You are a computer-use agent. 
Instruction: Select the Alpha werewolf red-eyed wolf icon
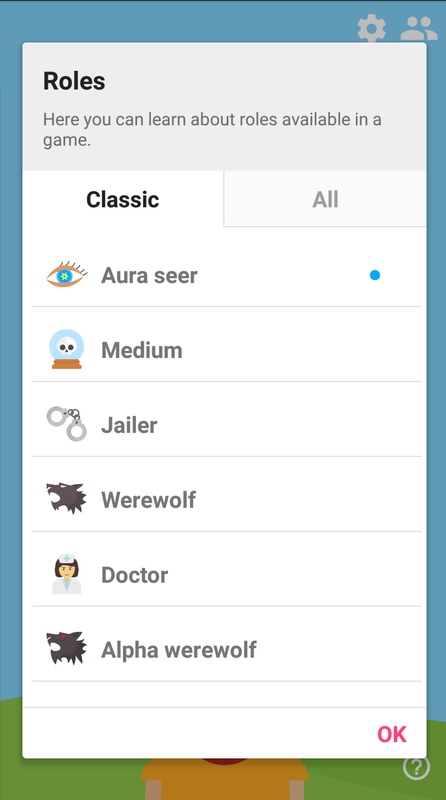pos(66,648)
